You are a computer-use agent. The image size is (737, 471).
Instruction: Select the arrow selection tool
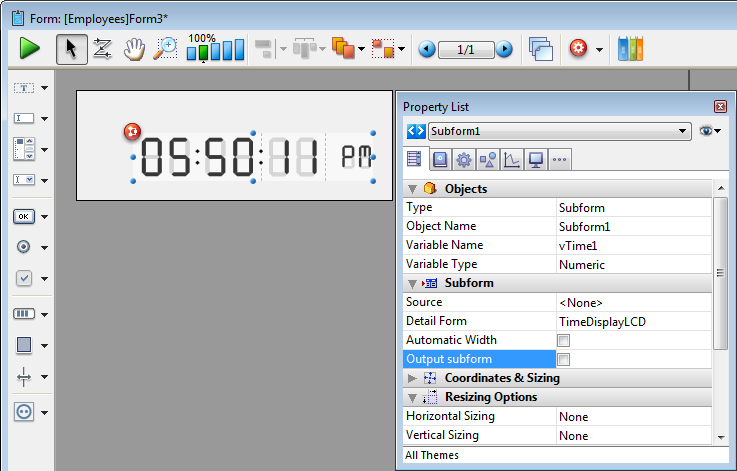pyautogui.click(x=71, y=48)
